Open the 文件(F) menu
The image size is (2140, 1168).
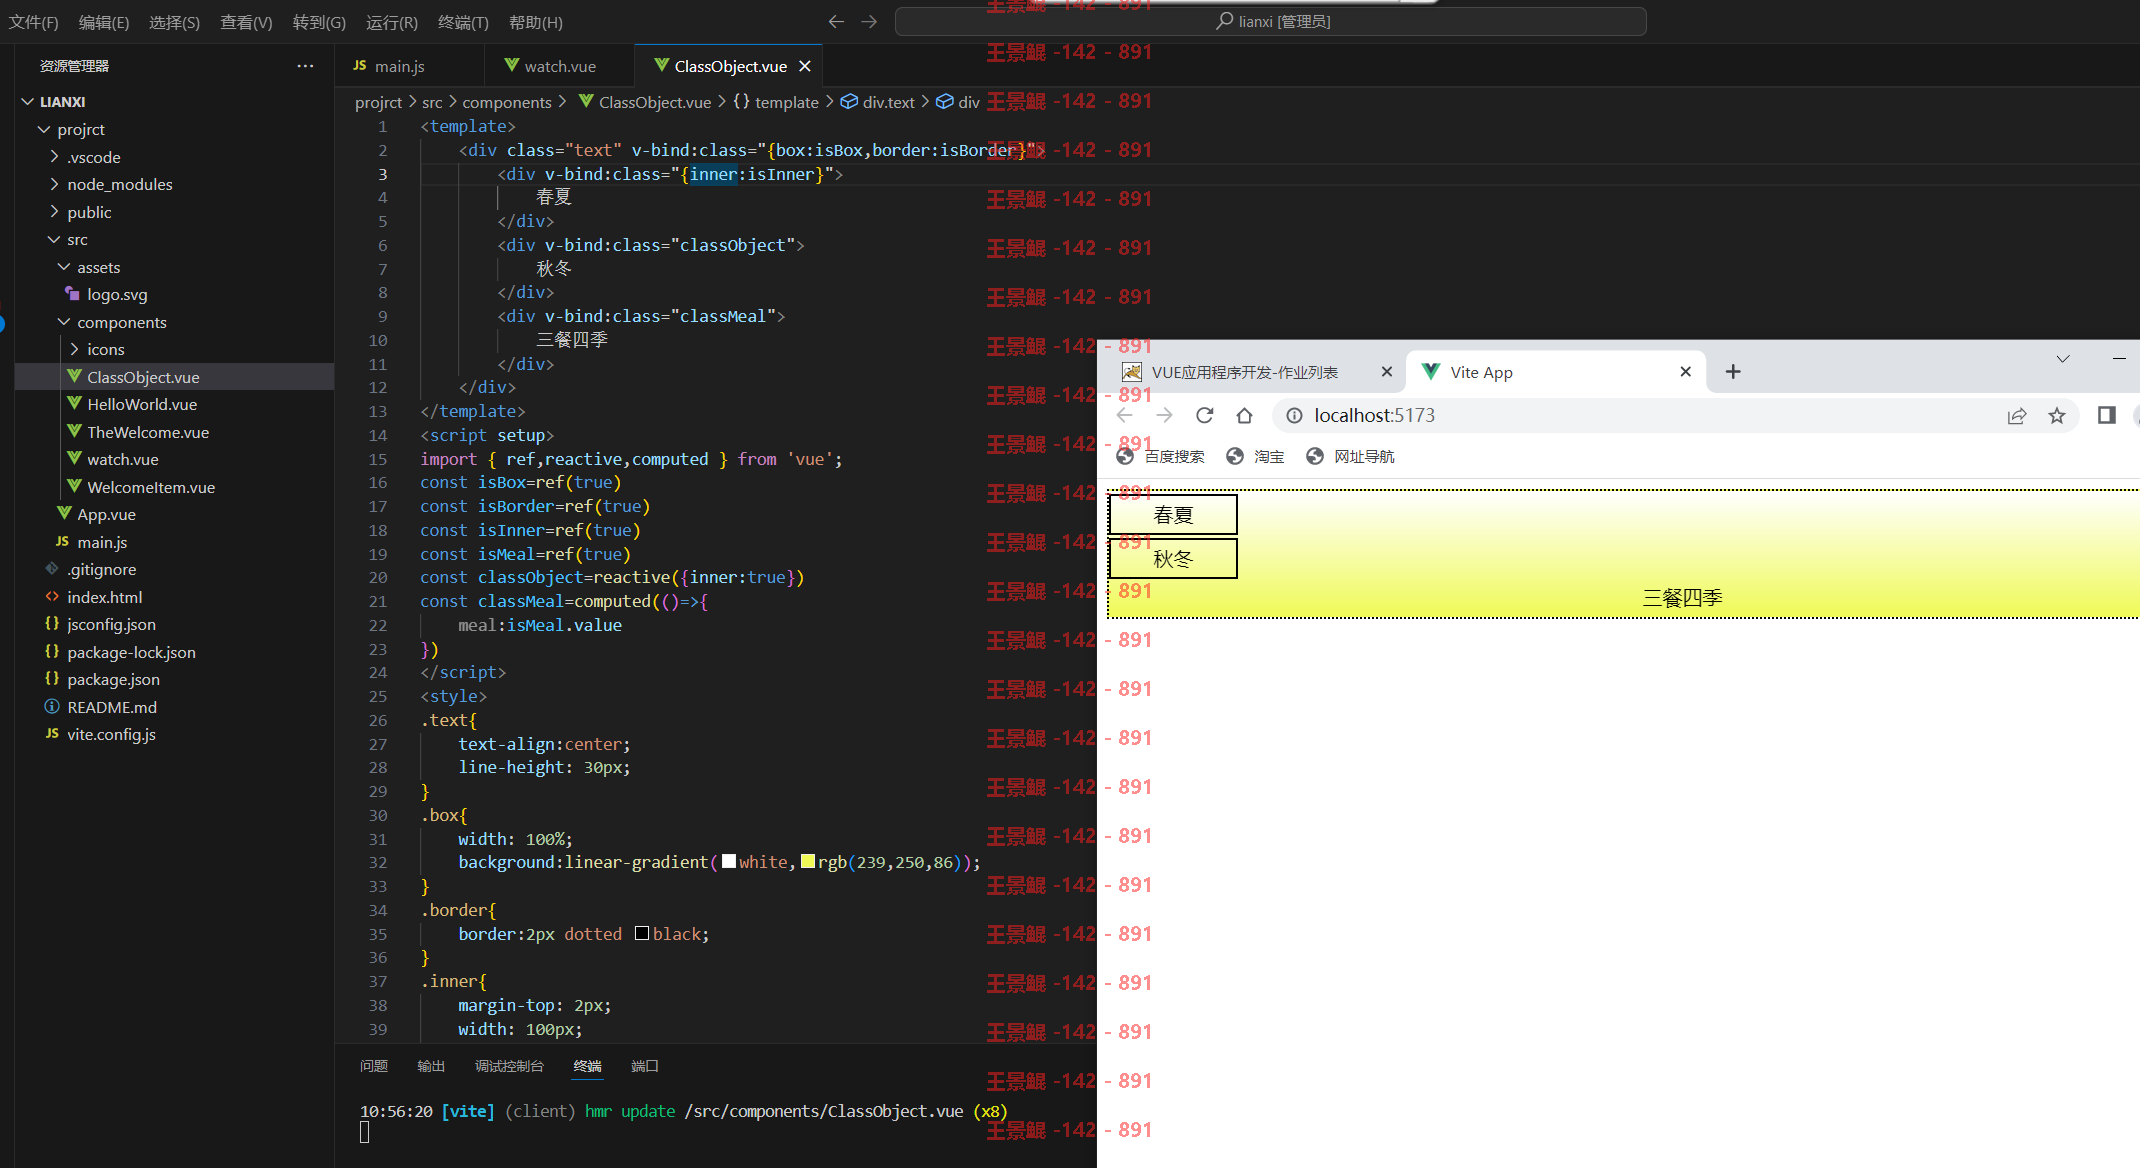(x=34, y=22)
